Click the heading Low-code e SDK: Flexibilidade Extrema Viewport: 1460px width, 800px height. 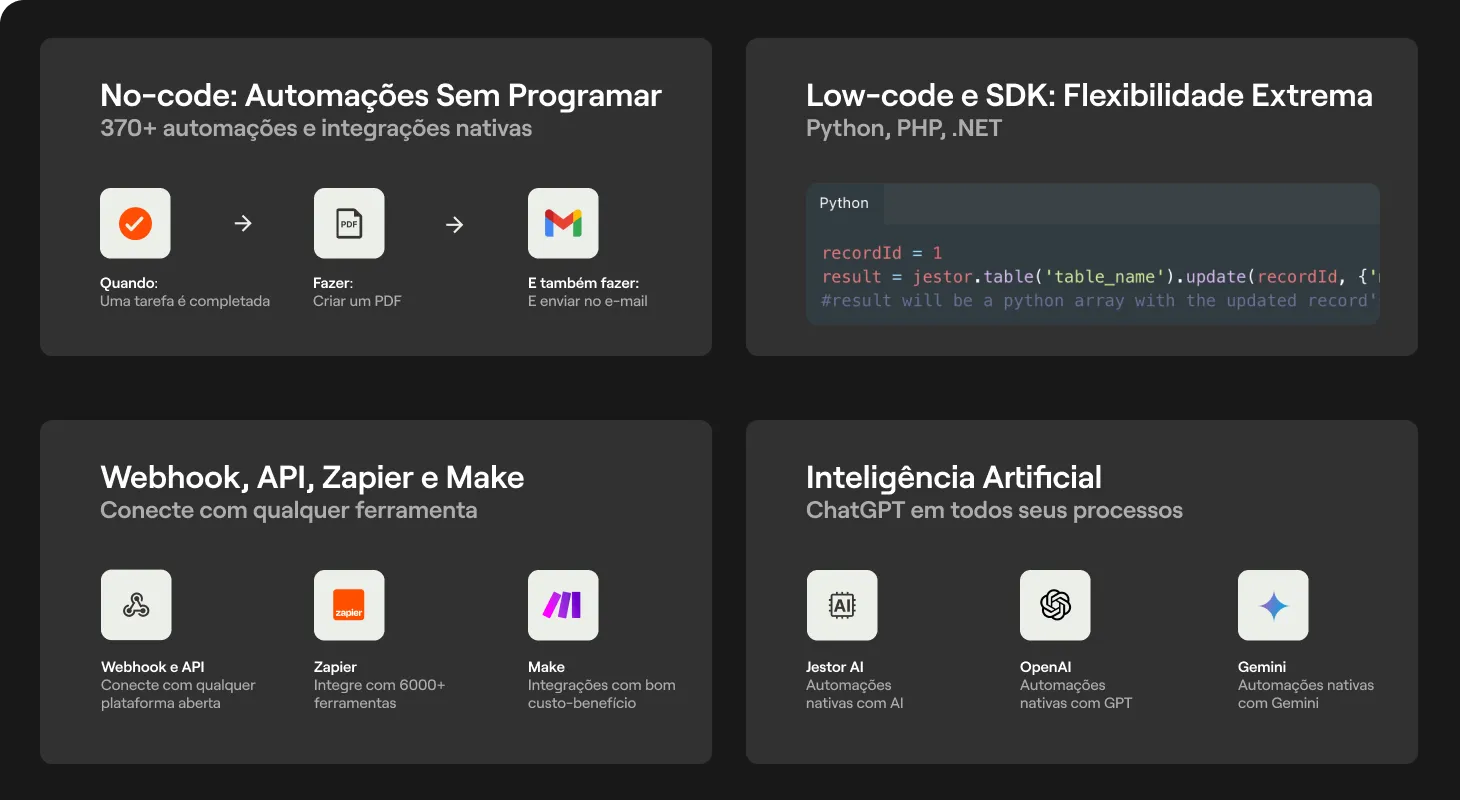pos(1089,96)
